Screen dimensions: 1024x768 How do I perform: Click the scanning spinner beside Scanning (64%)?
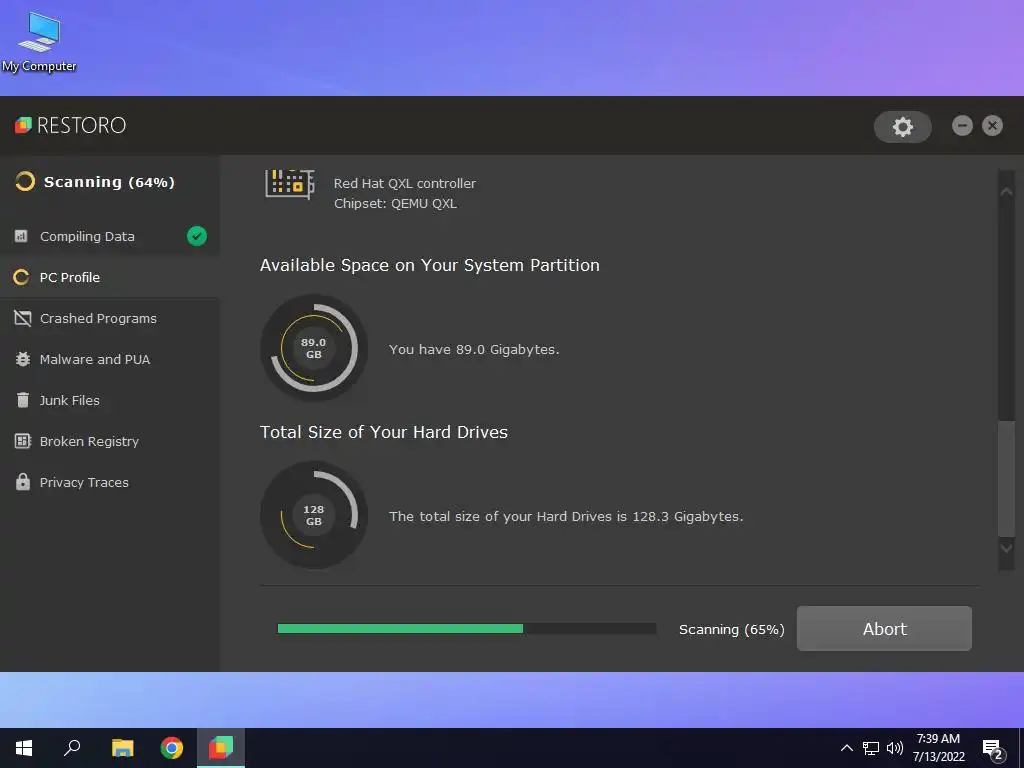(x=25, y=182)
